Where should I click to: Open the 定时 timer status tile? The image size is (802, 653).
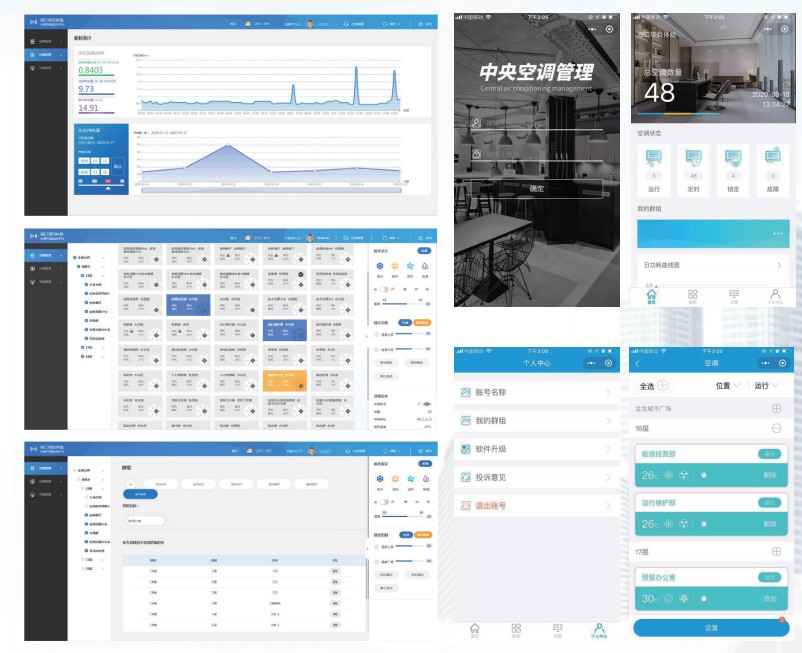point(693,169)
